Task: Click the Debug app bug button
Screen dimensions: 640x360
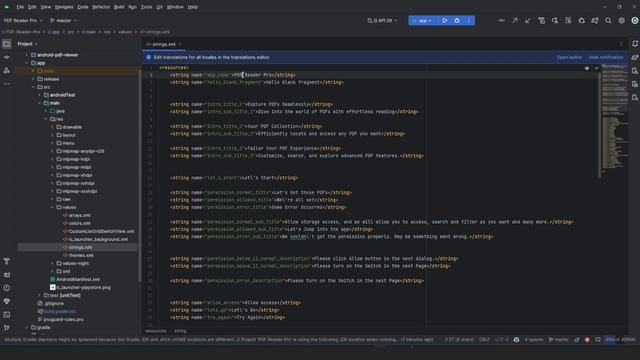Action: [457, 20]
